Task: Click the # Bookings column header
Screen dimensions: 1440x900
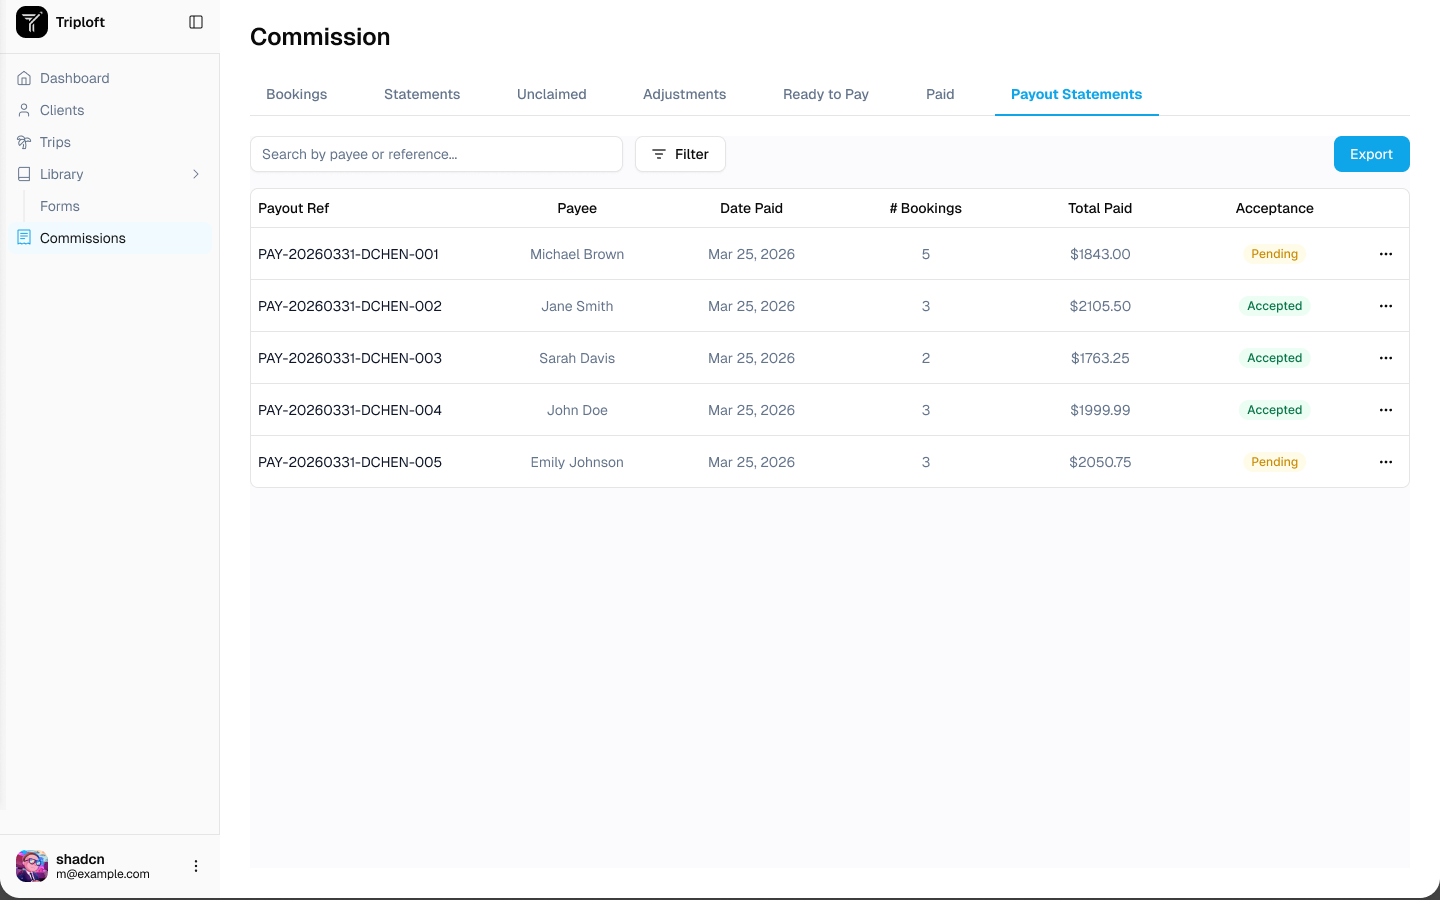Action: [x=926, y=208]
